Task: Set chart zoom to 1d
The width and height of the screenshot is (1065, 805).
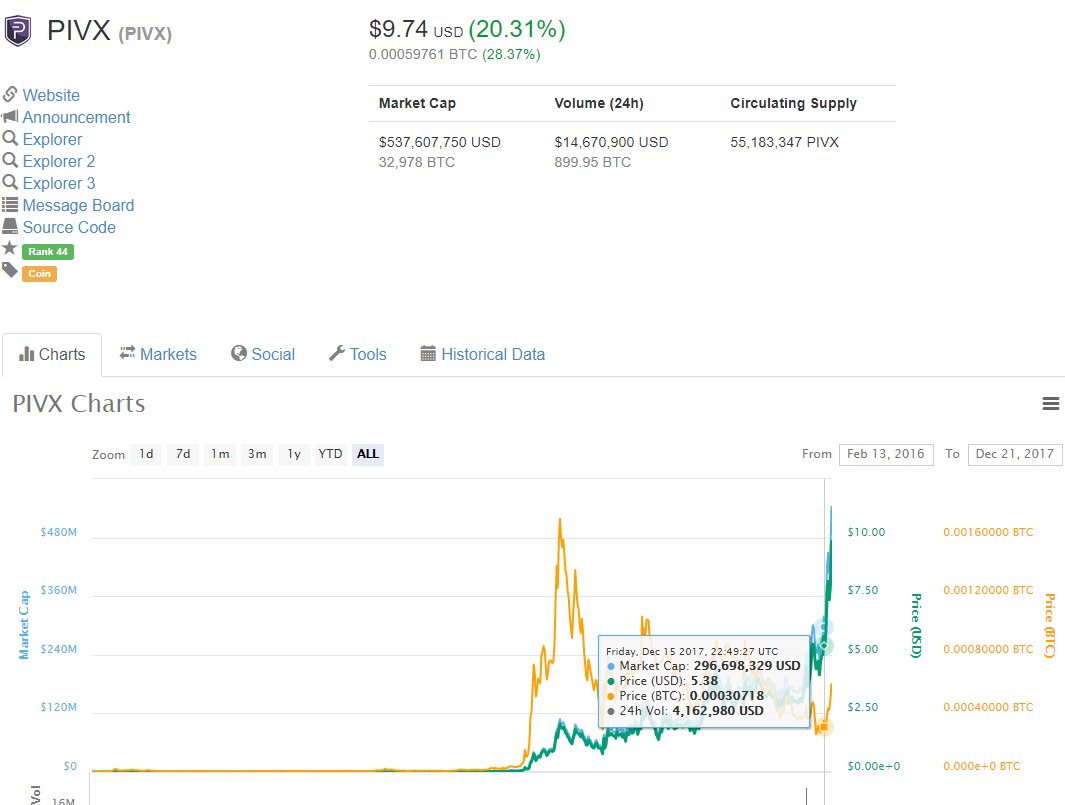Action: 146,454
